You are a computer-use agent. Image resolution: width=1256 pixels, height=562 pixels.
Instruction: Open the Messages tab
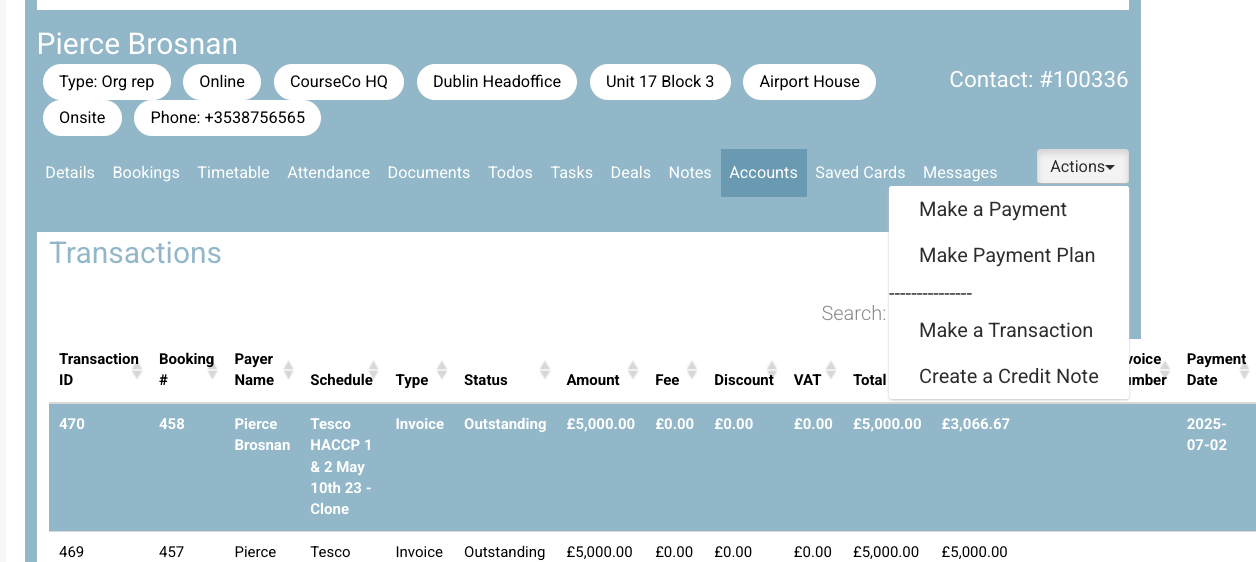(960, 173)
